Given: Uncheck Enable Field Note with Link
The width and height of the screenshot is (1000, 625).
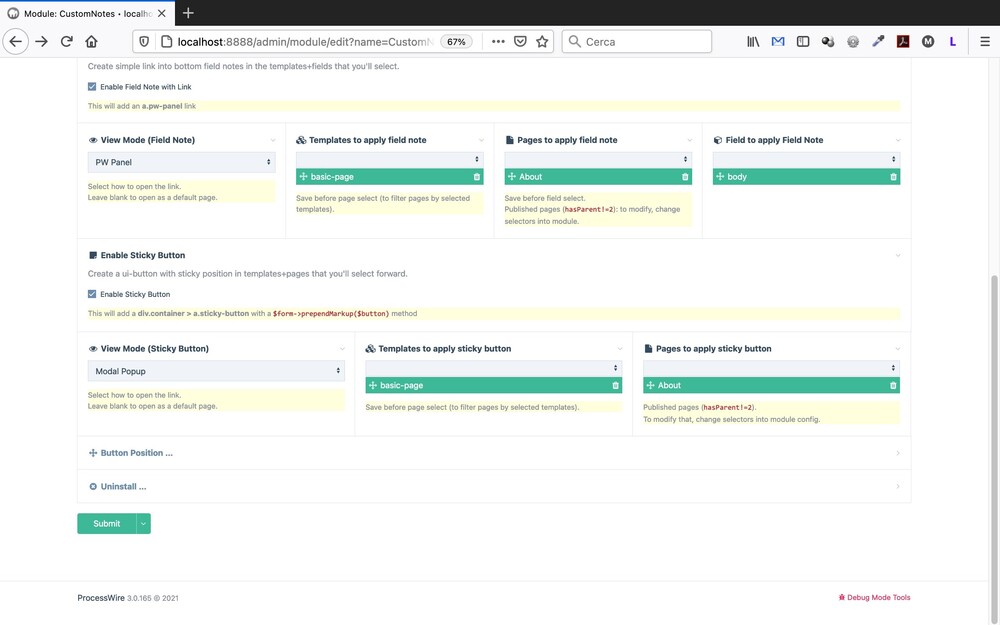Looking at the screenshot, I should (x=92, y=87).
